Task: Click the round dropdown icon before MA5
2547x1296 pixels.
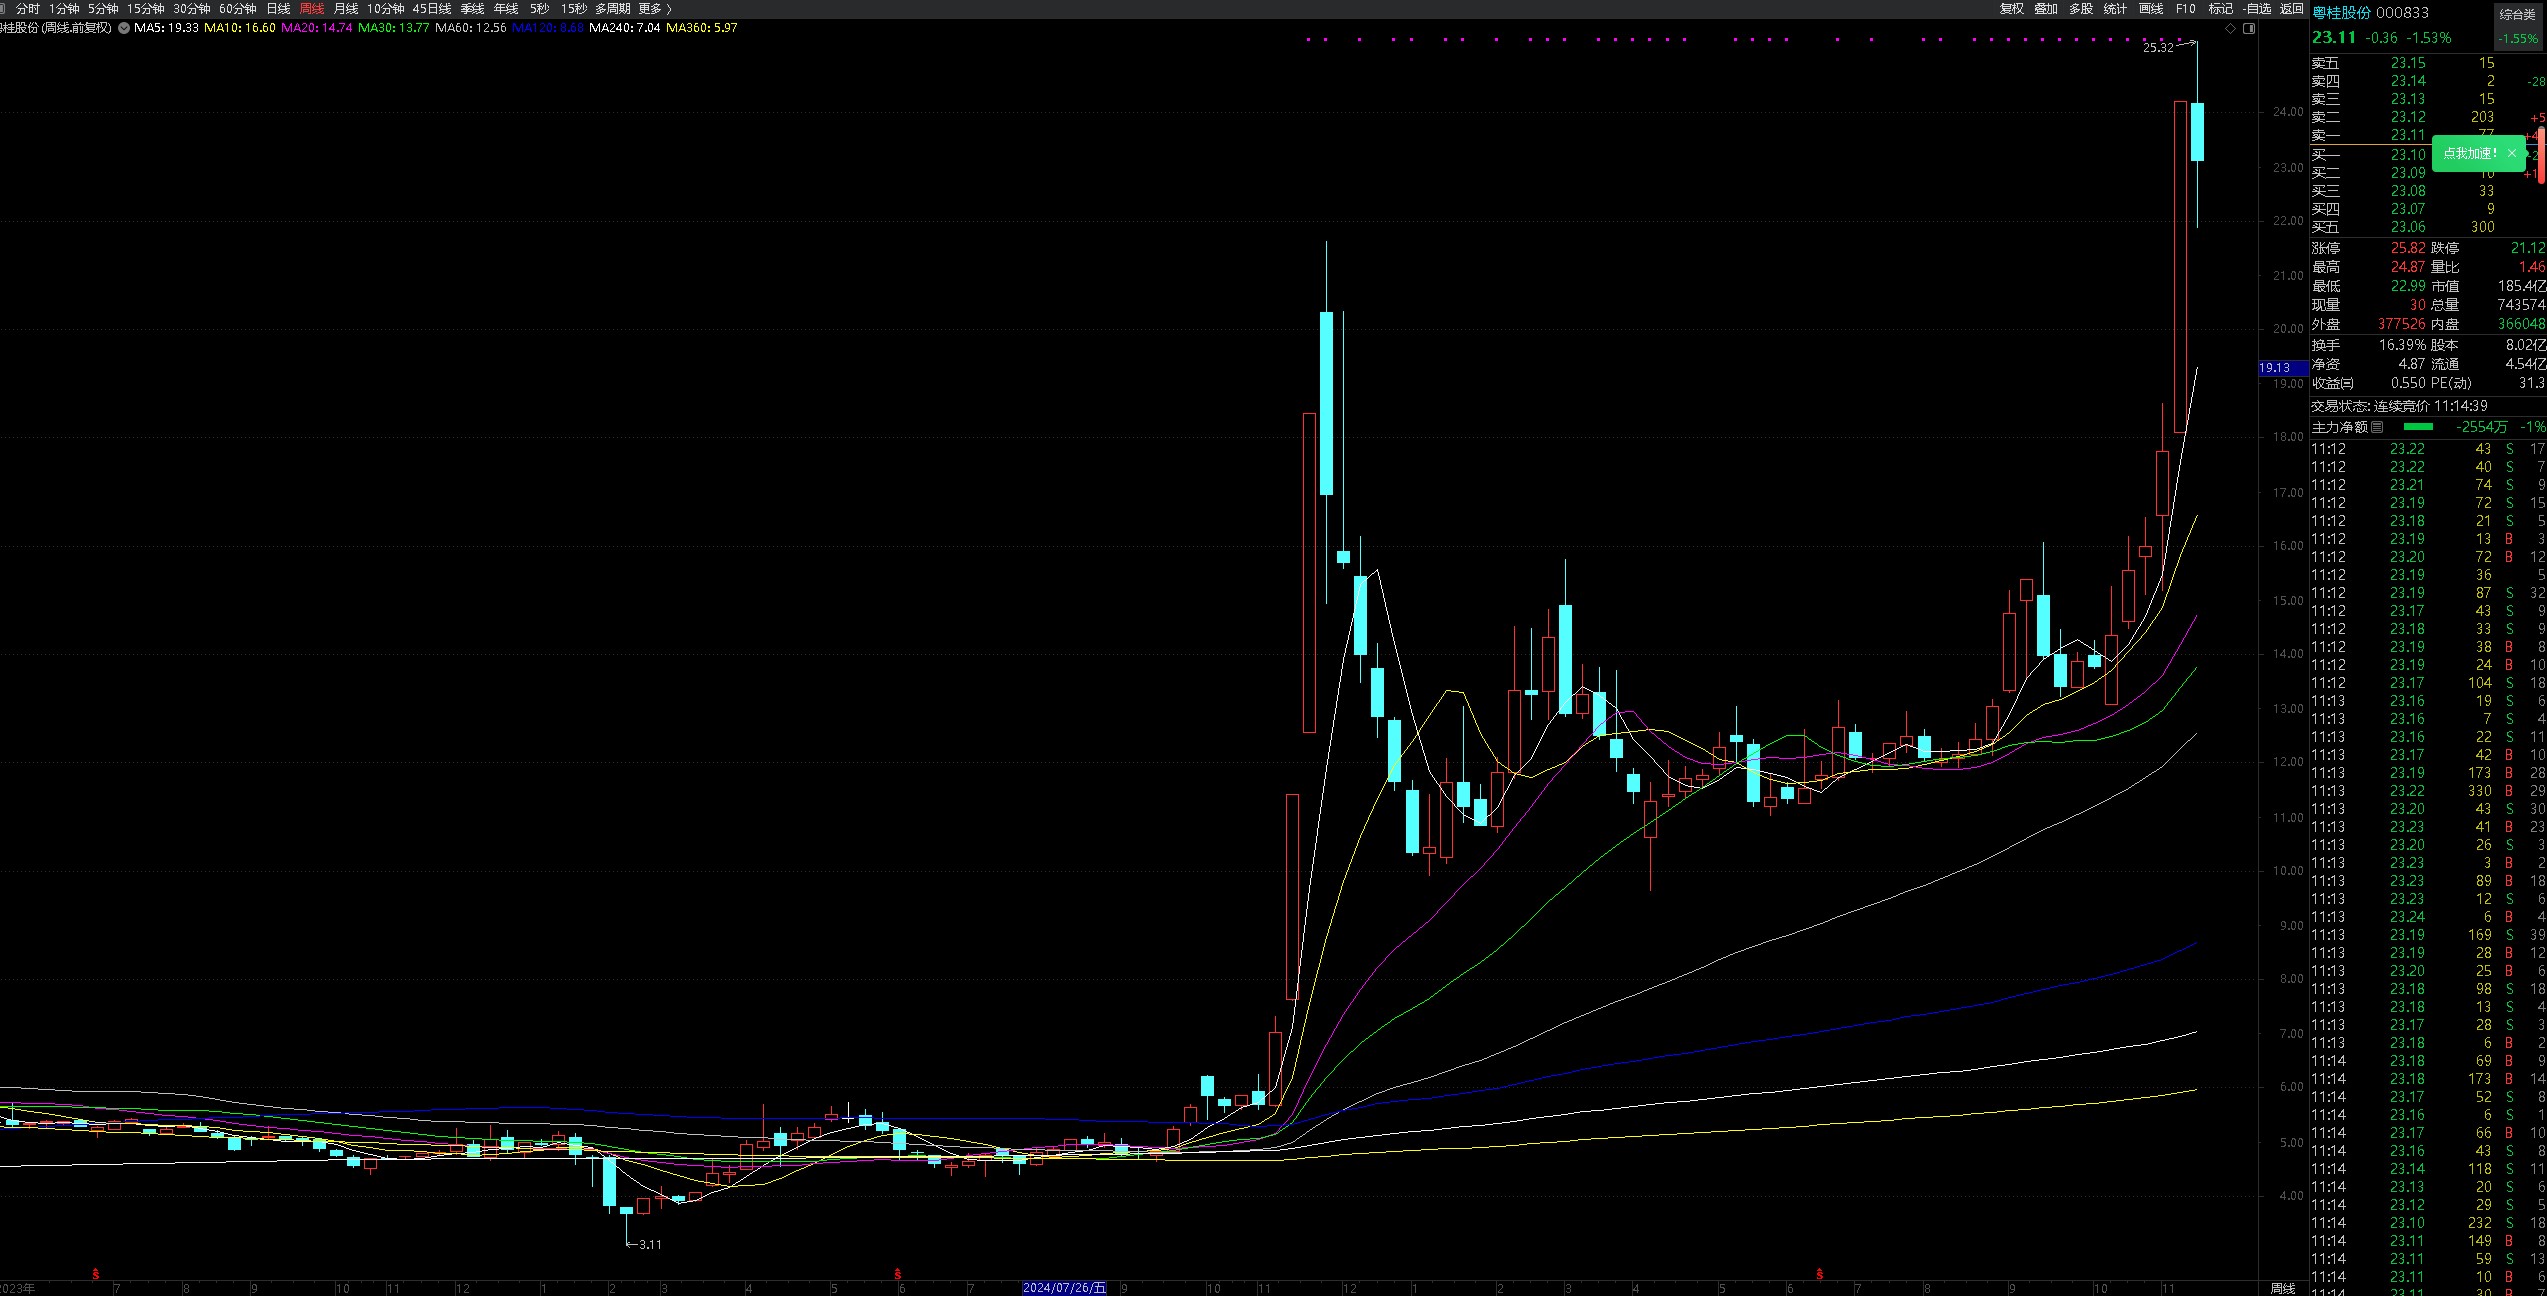Action: (x=124, y=28)
